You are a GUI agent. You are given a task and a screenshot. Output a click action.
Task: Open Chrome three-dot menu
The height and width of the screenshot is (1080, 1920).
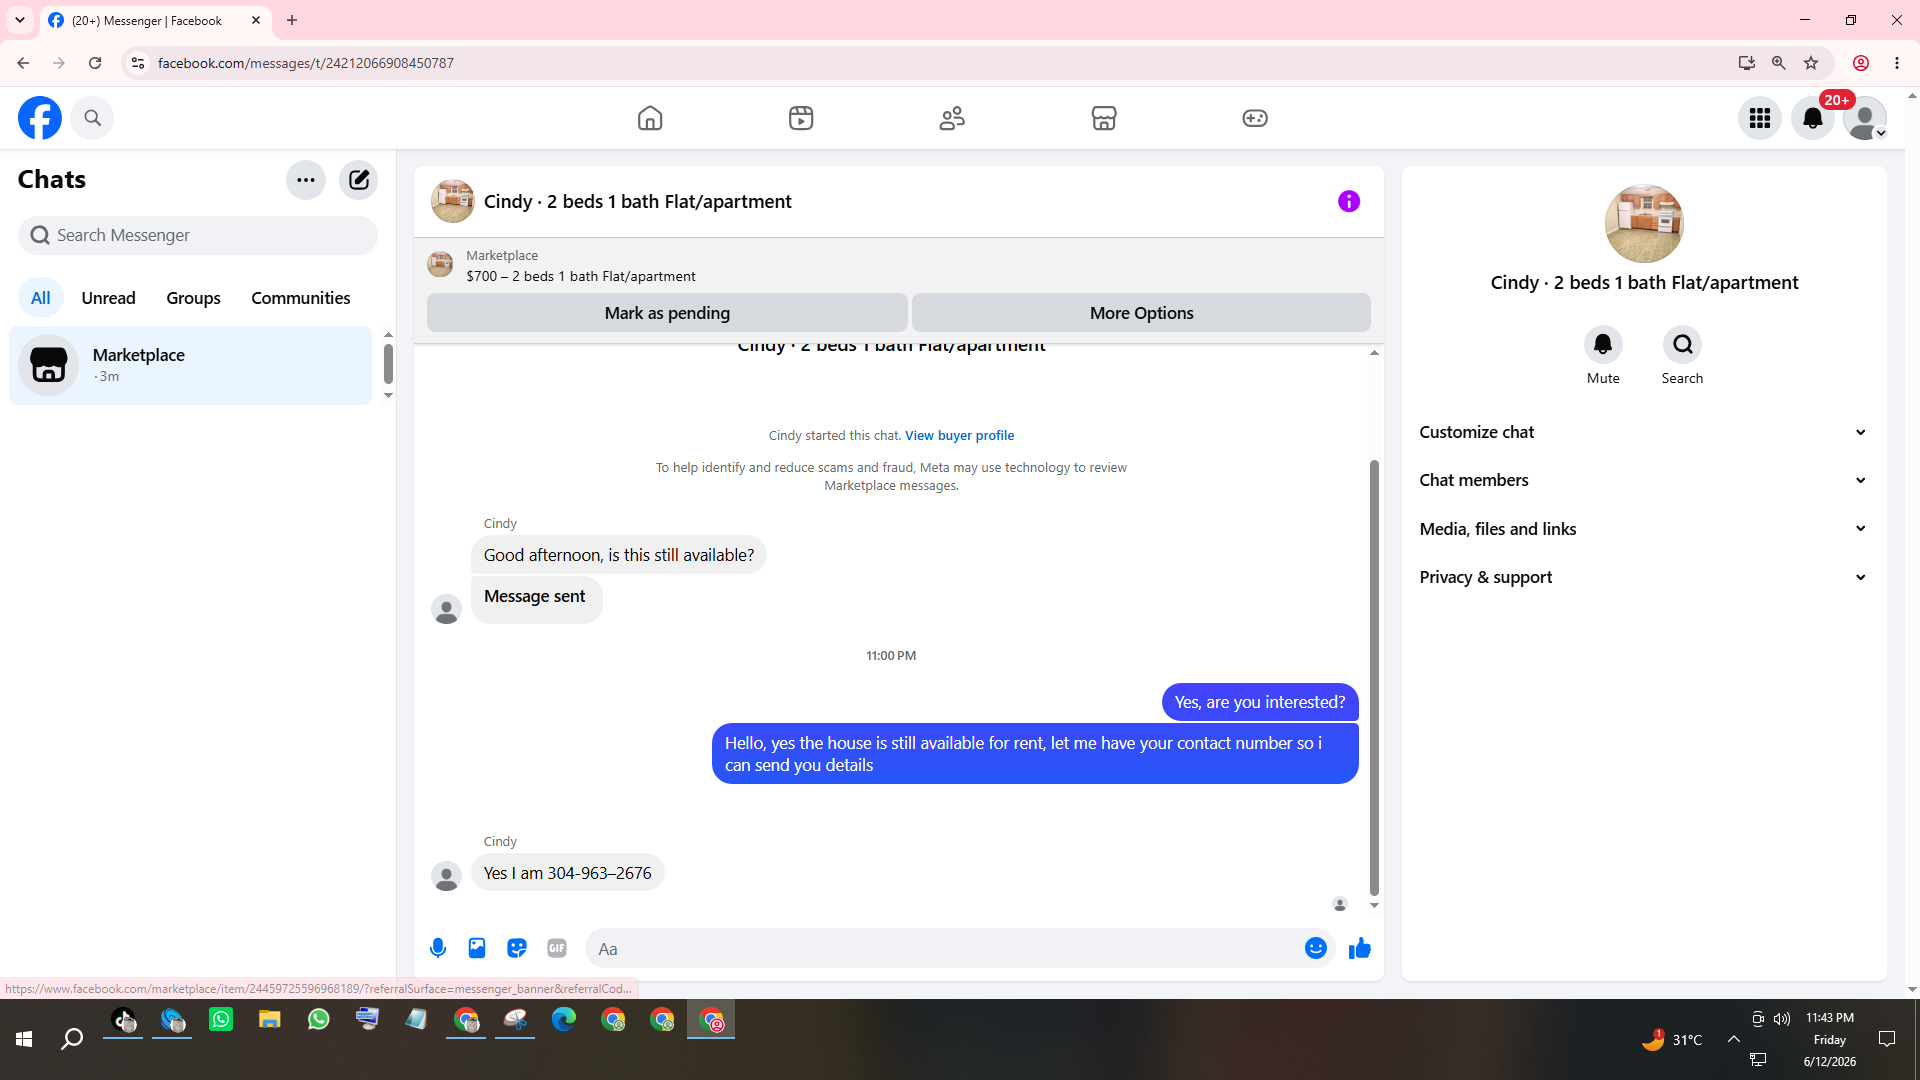[1897, 63]
